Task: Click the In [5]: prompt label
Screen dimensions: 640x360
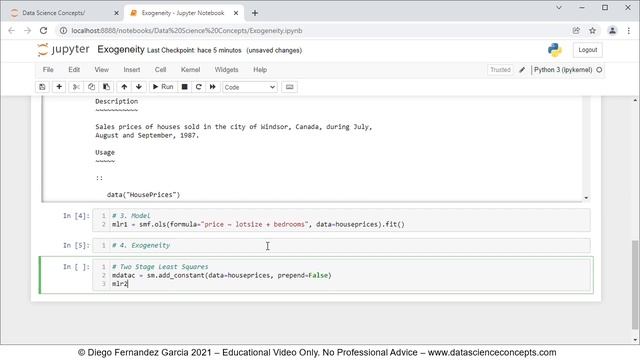Action: click(x=76, y=245)
